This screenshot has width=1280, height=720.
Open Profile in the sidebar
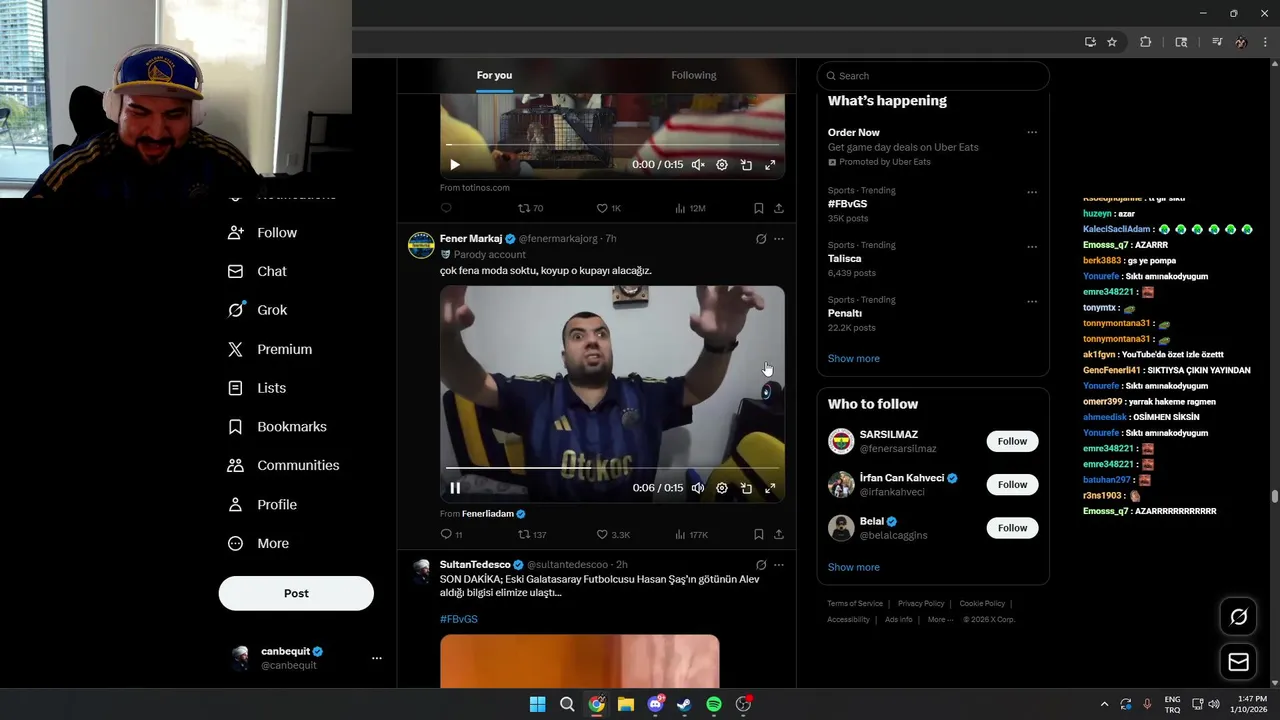pyautogui.click(x=263, y=505)
